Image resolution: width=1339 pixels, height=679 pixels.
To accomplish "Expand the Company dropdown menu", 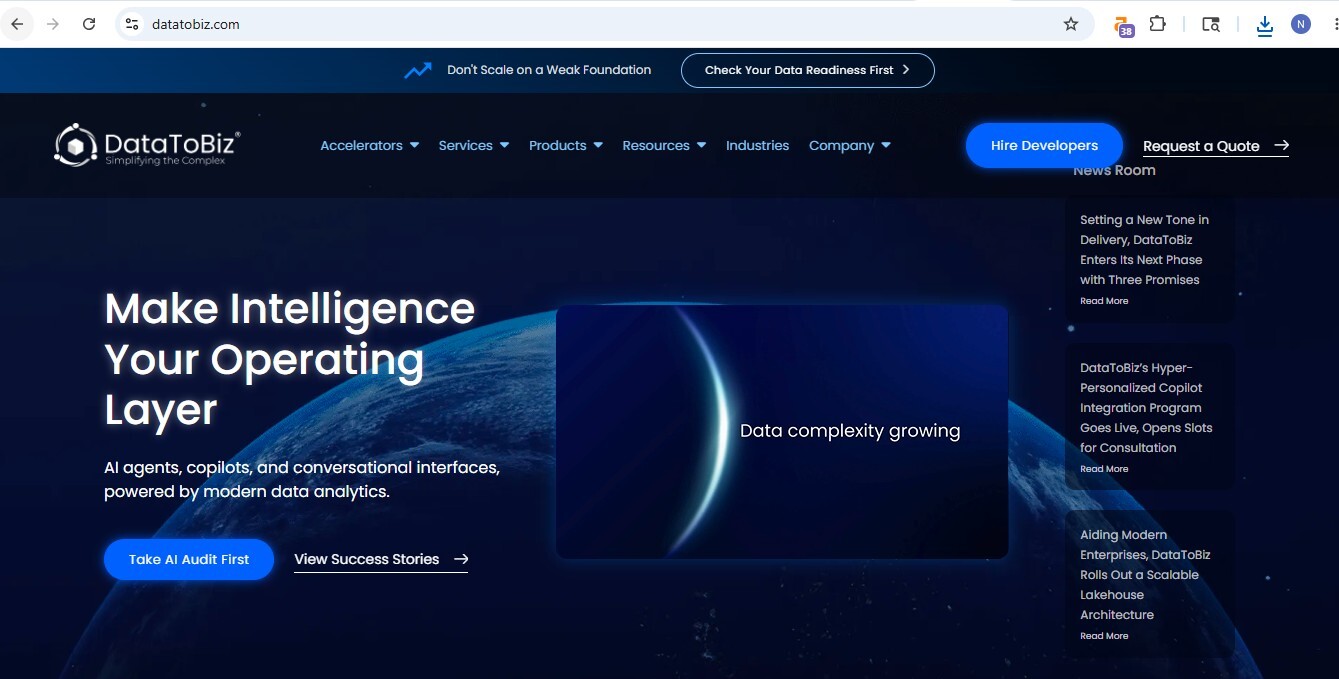I will [x=850, y=146].
